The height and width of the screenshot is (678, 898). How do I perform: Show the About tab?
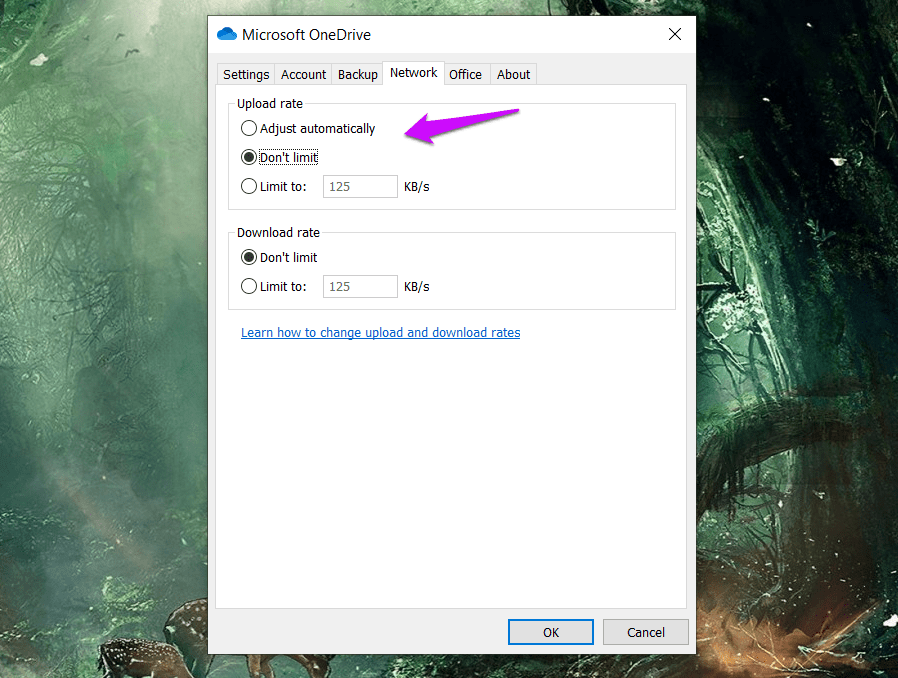[x=513, y=74]
